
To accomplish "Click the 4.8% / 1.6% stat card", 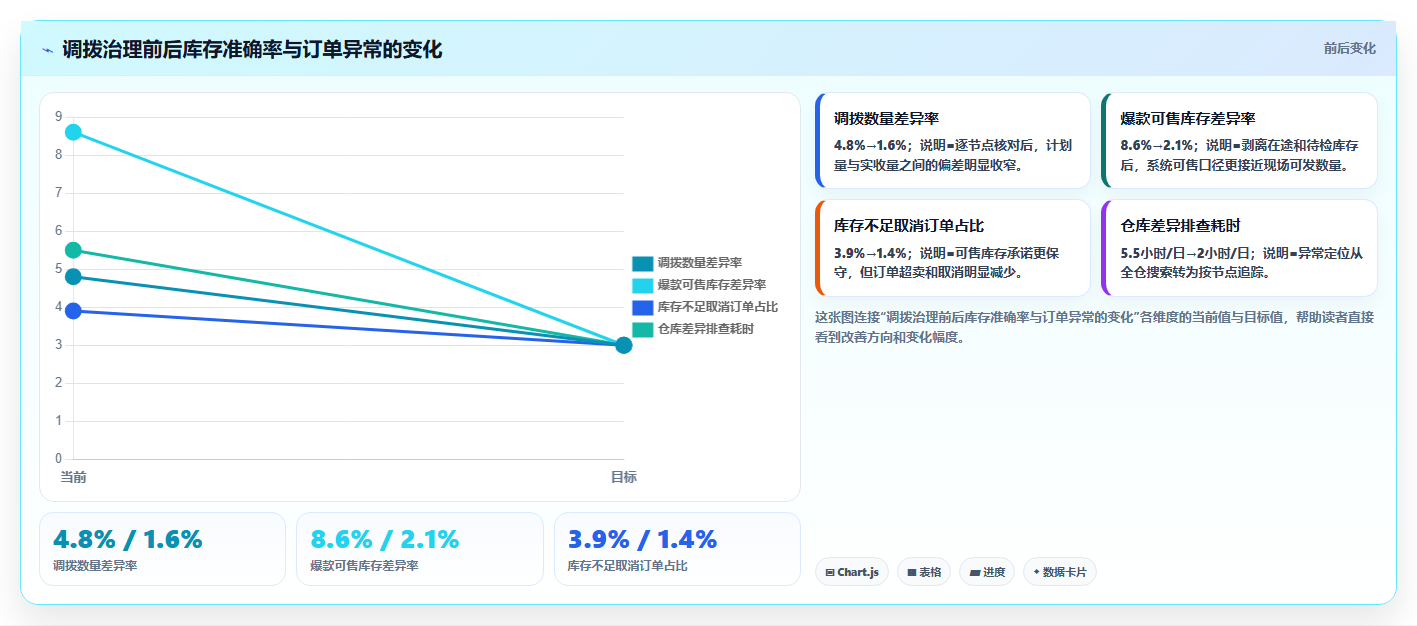I will click(x=162, y=549).
